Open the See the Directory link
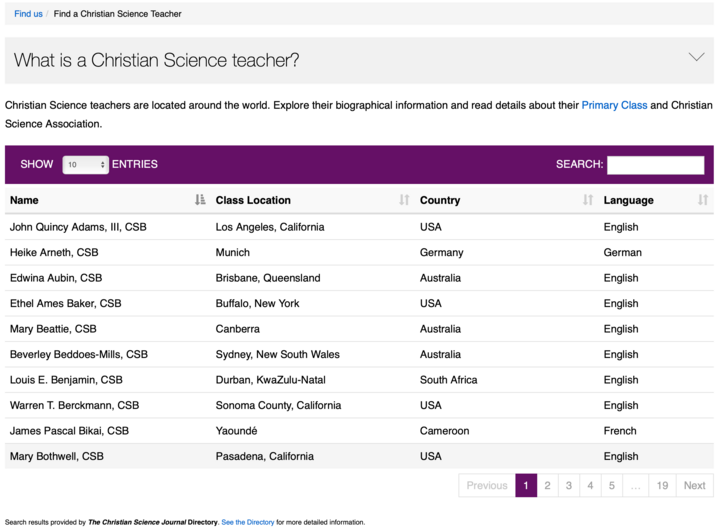This screenshot has height=532, width=720. [248, 522]
